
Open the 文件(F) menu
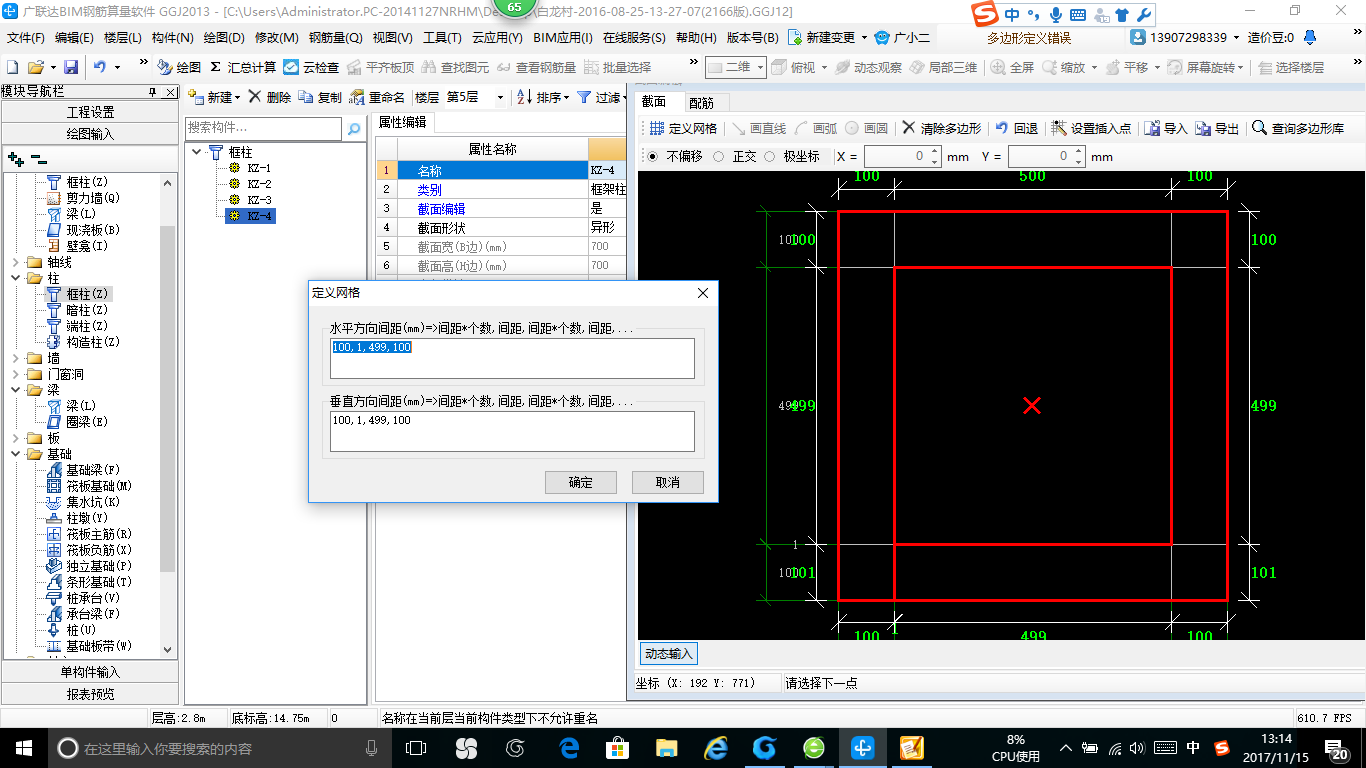(x=26, y=37)
